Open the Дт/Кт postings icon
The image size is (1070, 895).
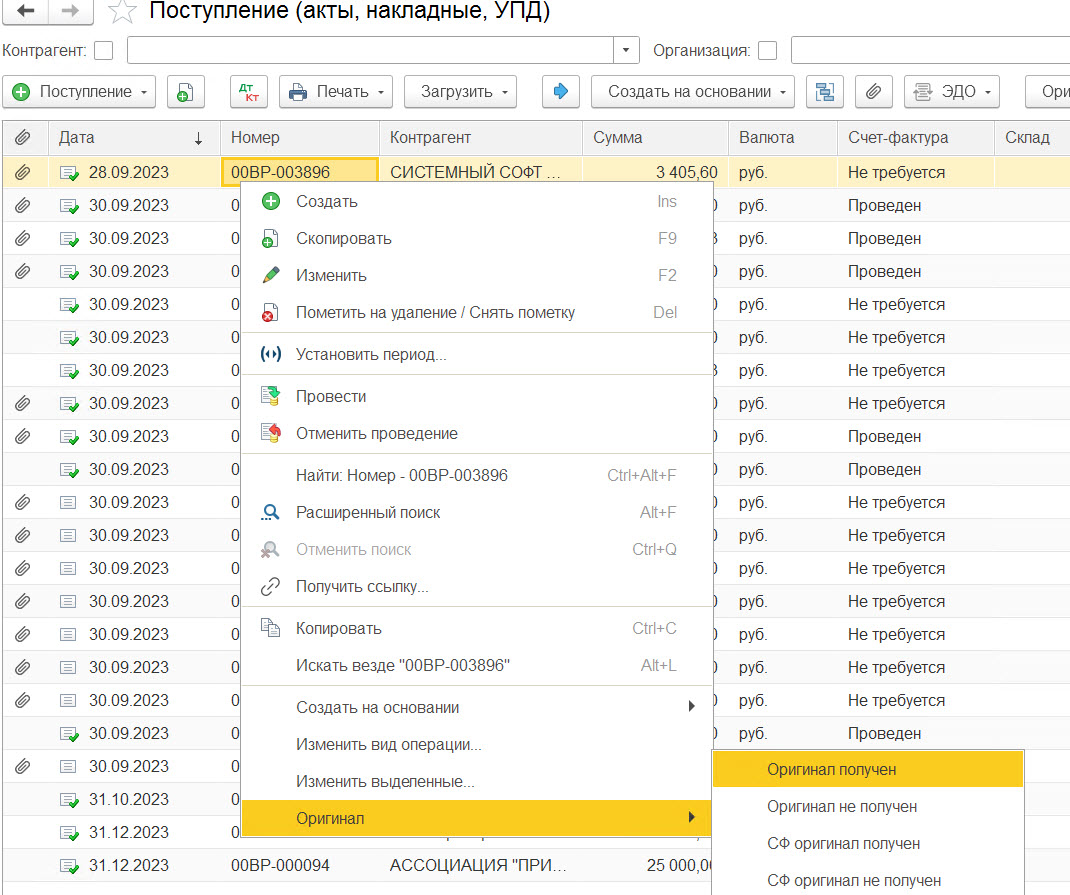point(248,92)
